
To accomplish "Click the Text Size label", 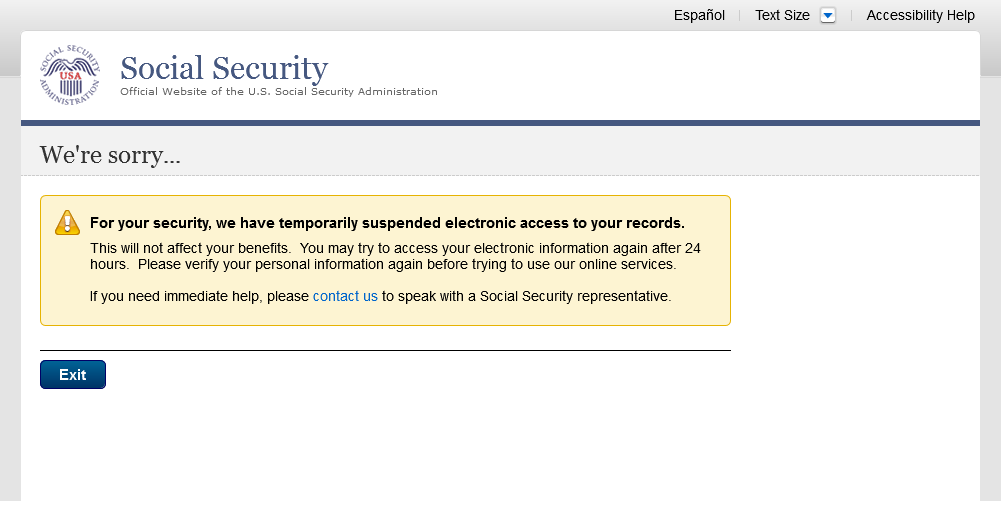I will click(x=782, y=15).
